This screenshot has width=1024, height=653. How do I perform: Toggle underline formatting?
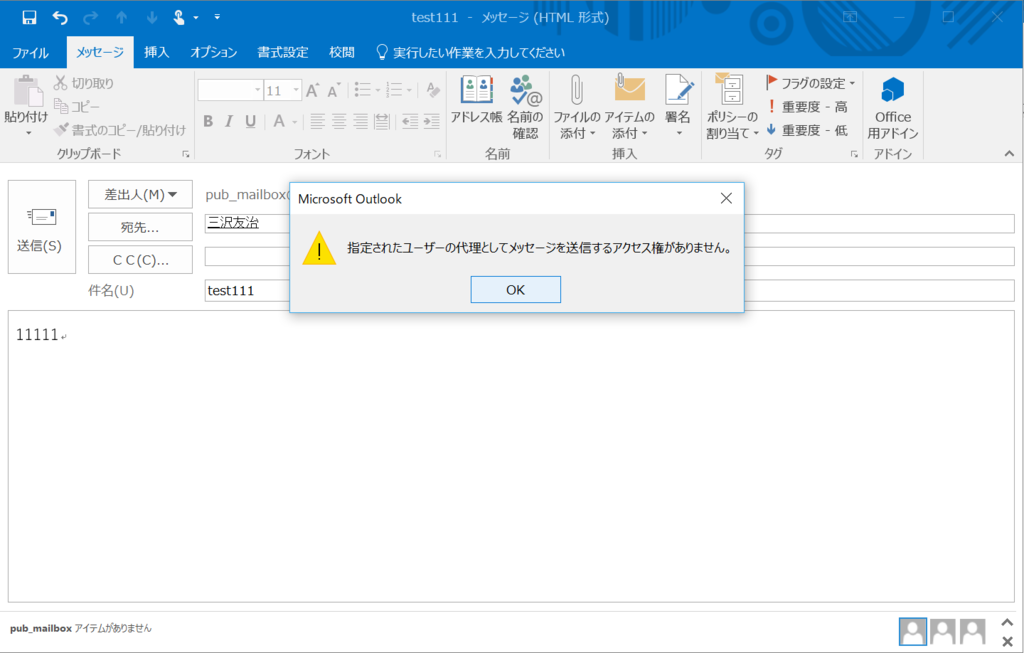(250, 122)
